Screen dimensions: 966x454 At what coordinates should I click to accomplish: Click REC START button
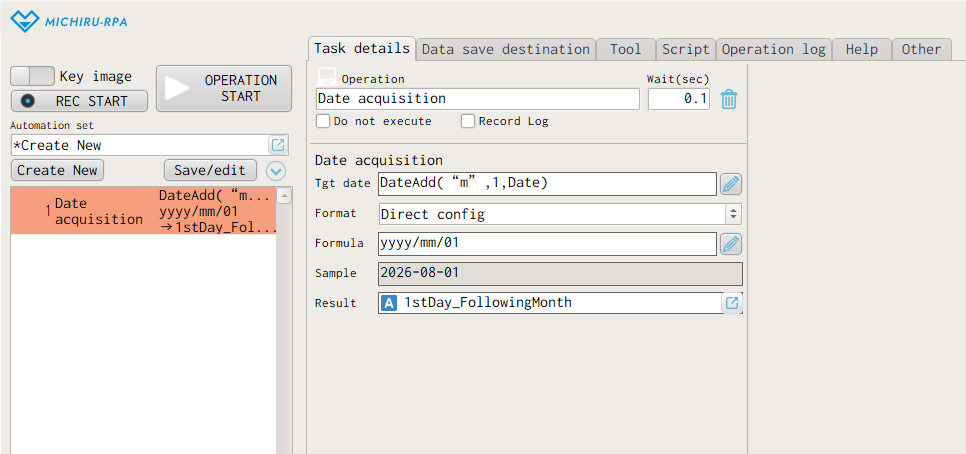tap(79, 101)
